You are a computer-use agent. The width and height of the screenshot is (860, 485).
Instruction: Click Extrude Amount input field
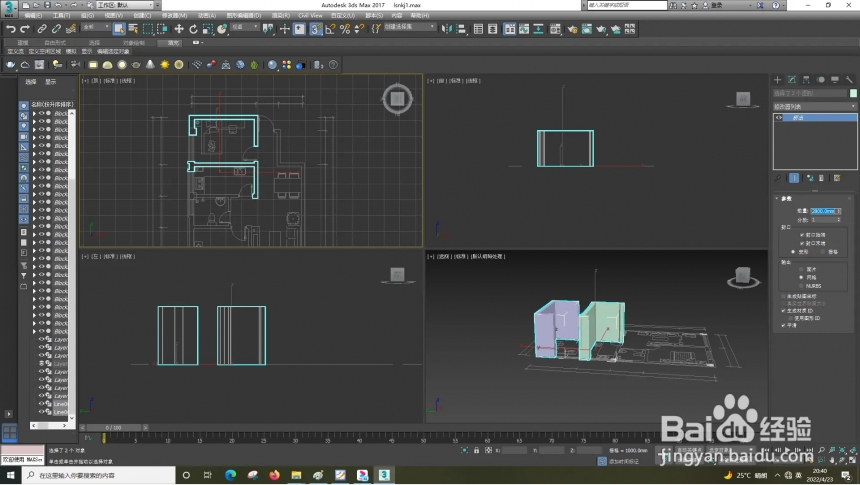[x=823, y=211]
